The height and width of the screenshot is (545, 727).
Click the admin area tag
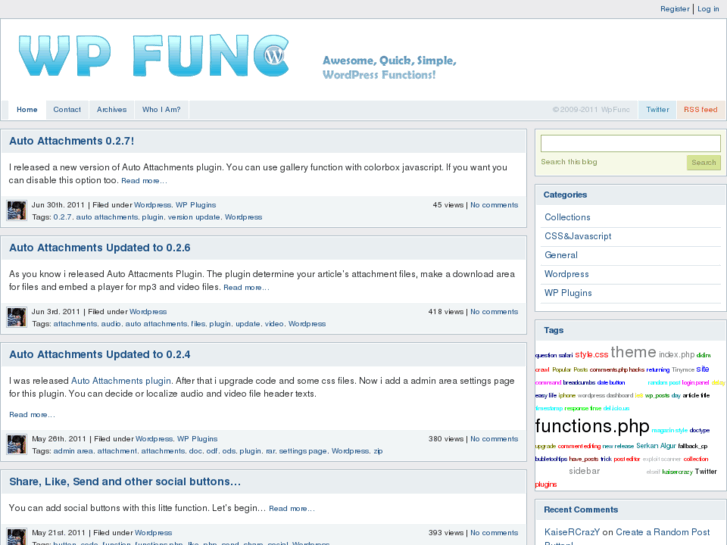point(73,451)
